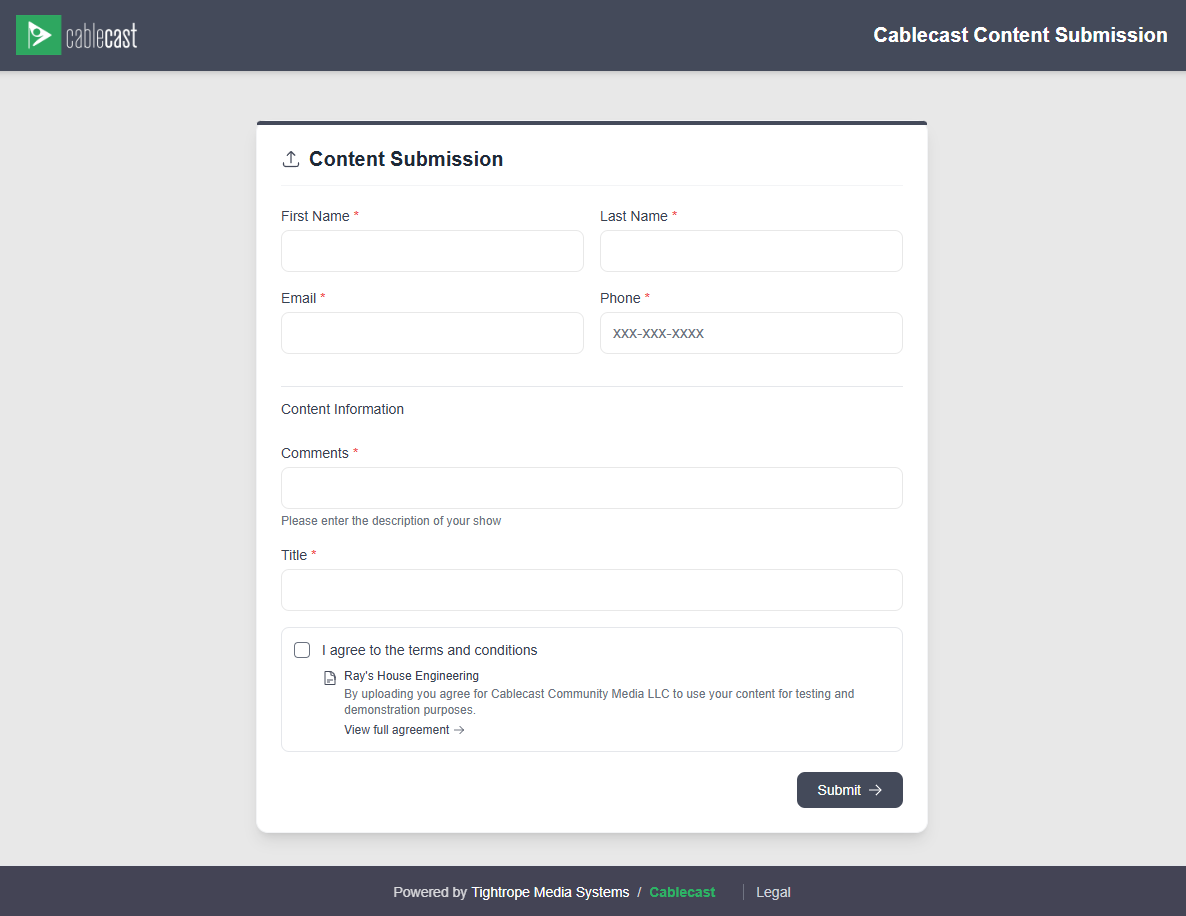Click the 'I agree to the terms and conditions' label
The height and width of the screenshot is (916, 1186).
pyautogui.click(x=430, y=650)
